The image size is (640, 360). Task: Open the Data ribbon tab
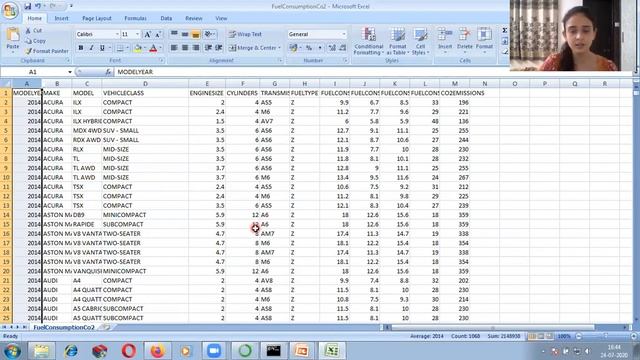click(166, 18)
